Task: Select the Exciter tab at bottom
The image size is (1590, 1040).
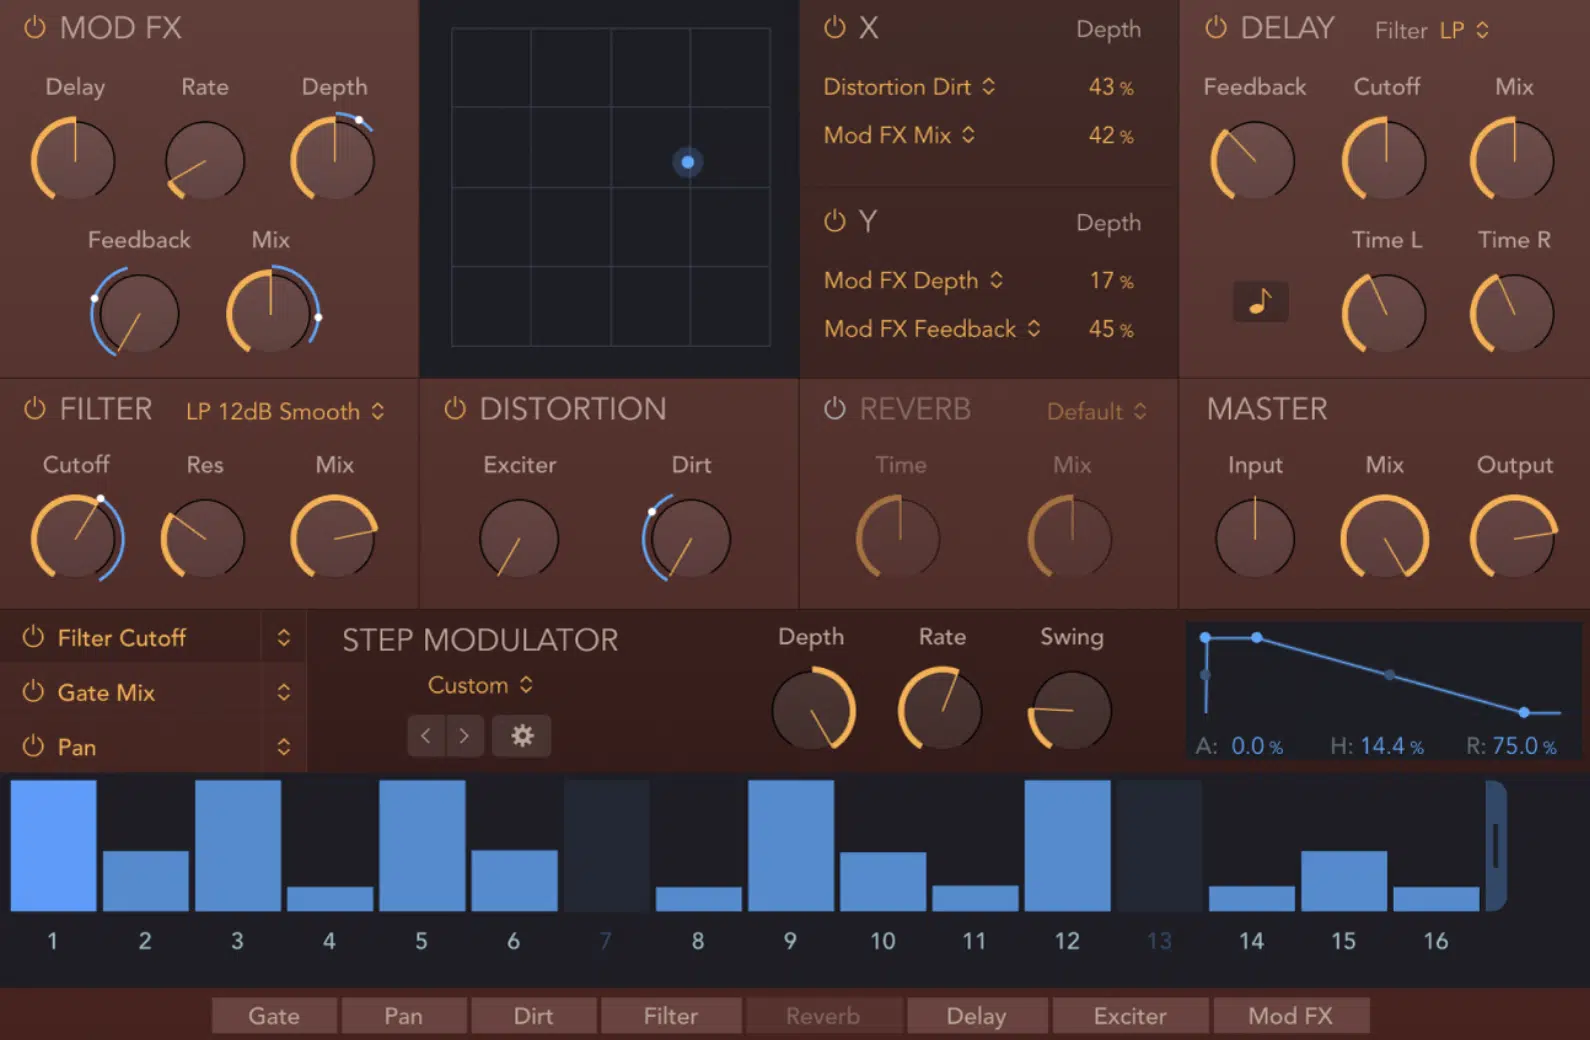Action: [x=1130, y=1016]
